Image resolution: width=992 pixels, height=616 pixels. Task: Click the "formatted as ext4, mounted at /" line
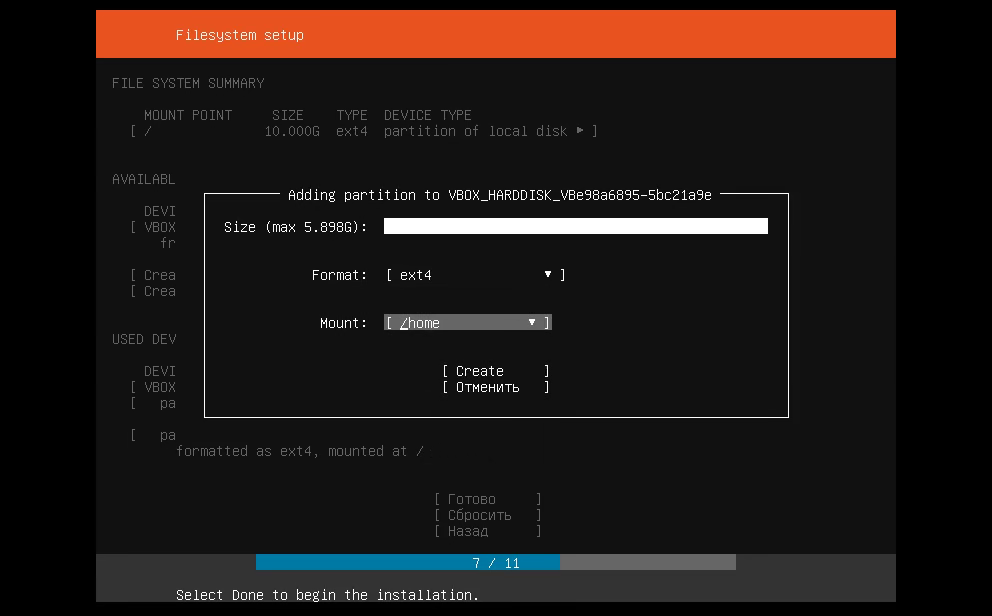(300, 451)
